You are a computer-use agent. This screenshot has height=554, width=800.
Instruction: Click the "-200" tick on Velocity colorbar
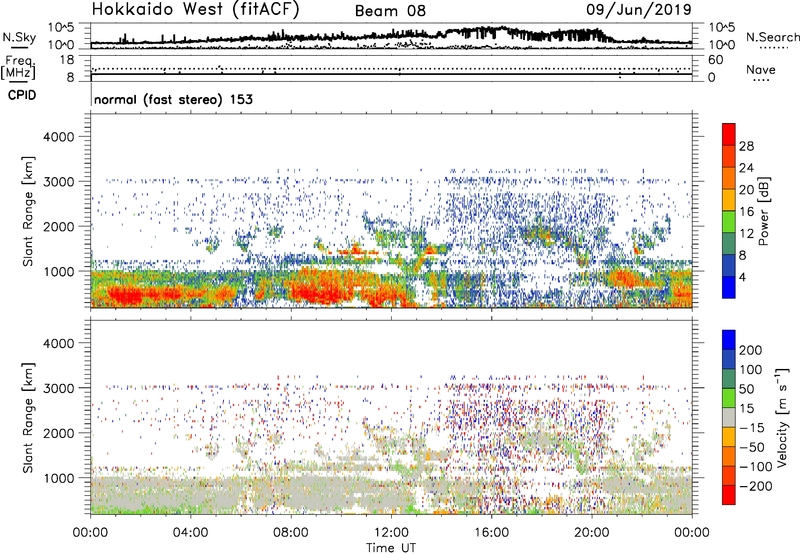tap(756, 486)
